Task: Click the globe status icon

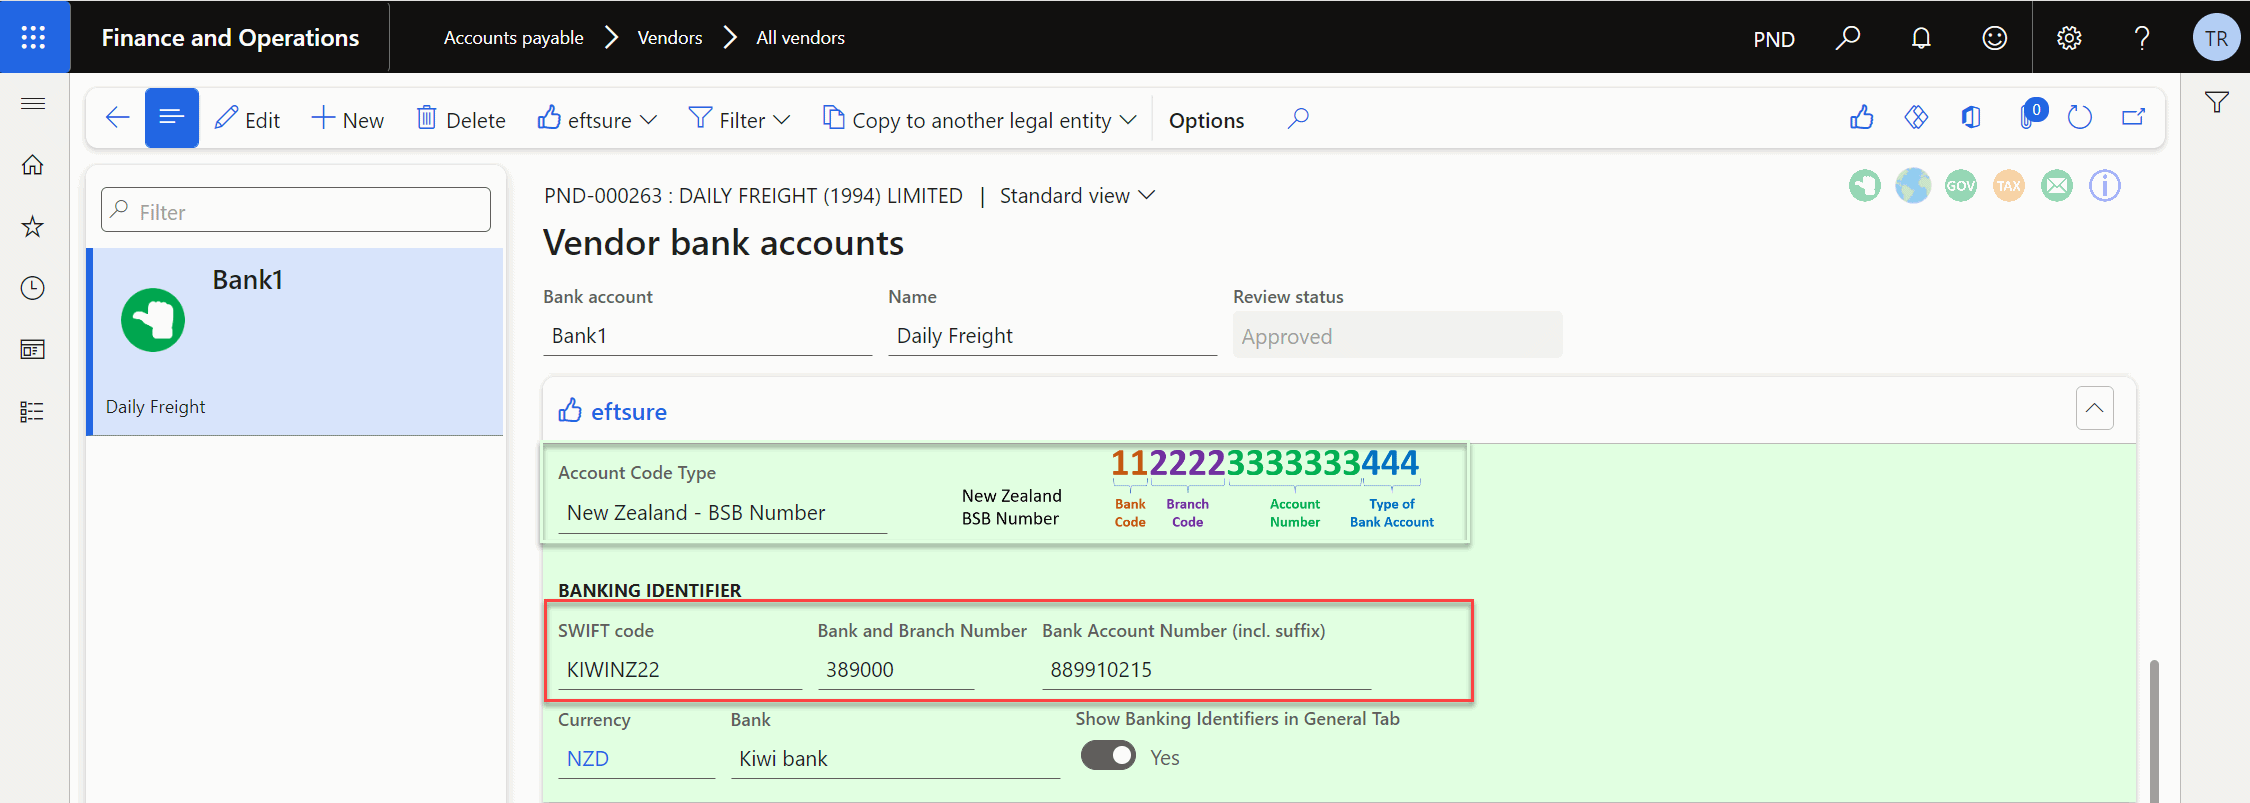Action: 1913,185
